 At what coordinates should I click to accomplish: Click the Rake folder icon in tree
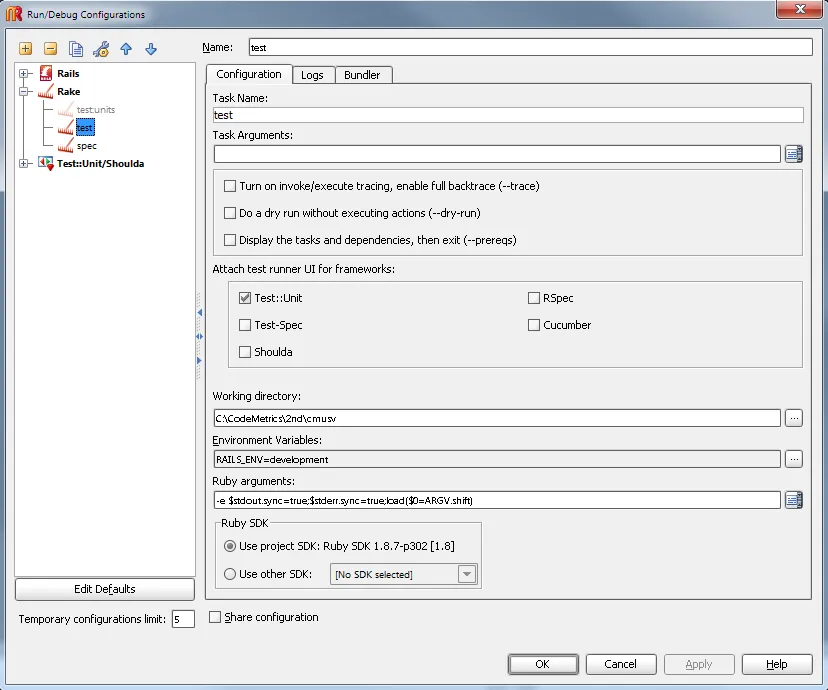[46, 91]
